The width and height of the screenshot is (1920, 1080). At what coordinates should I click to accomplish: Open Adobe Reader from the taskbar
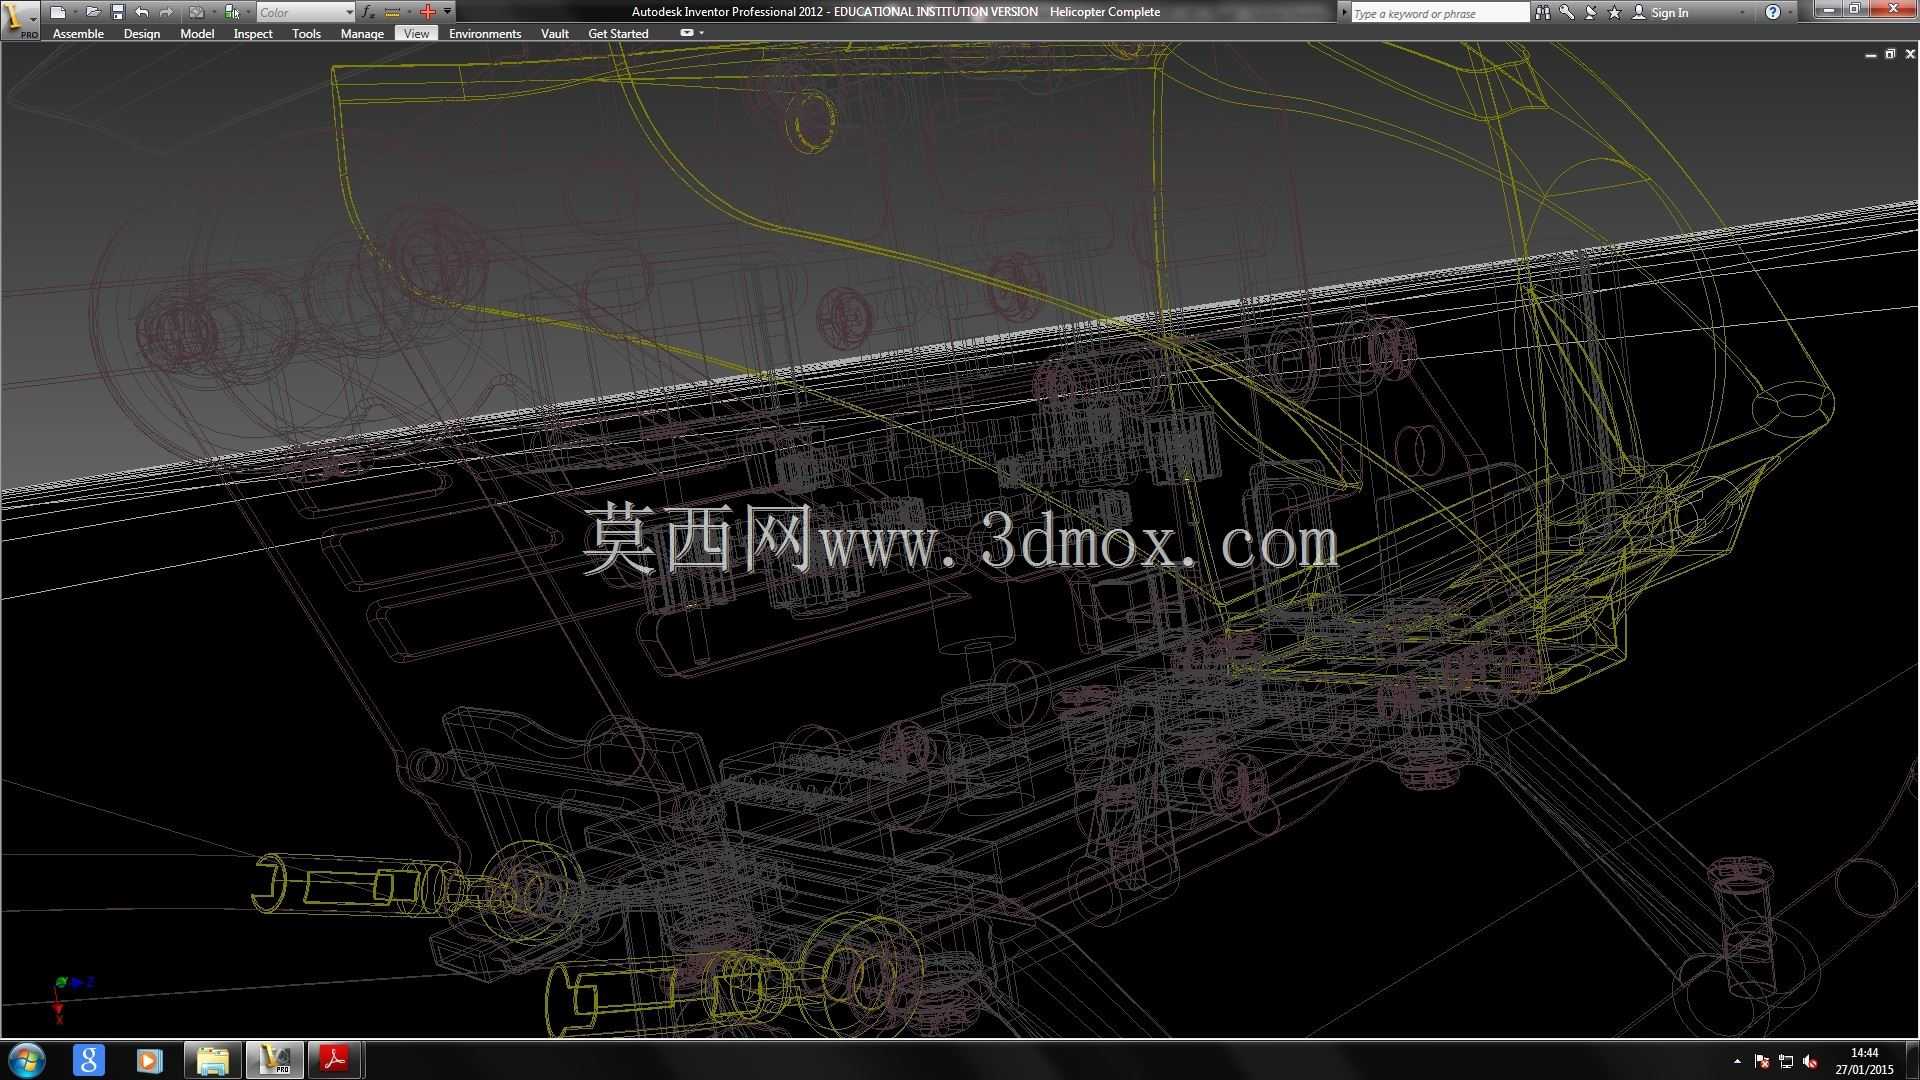tap(335, 1060)
